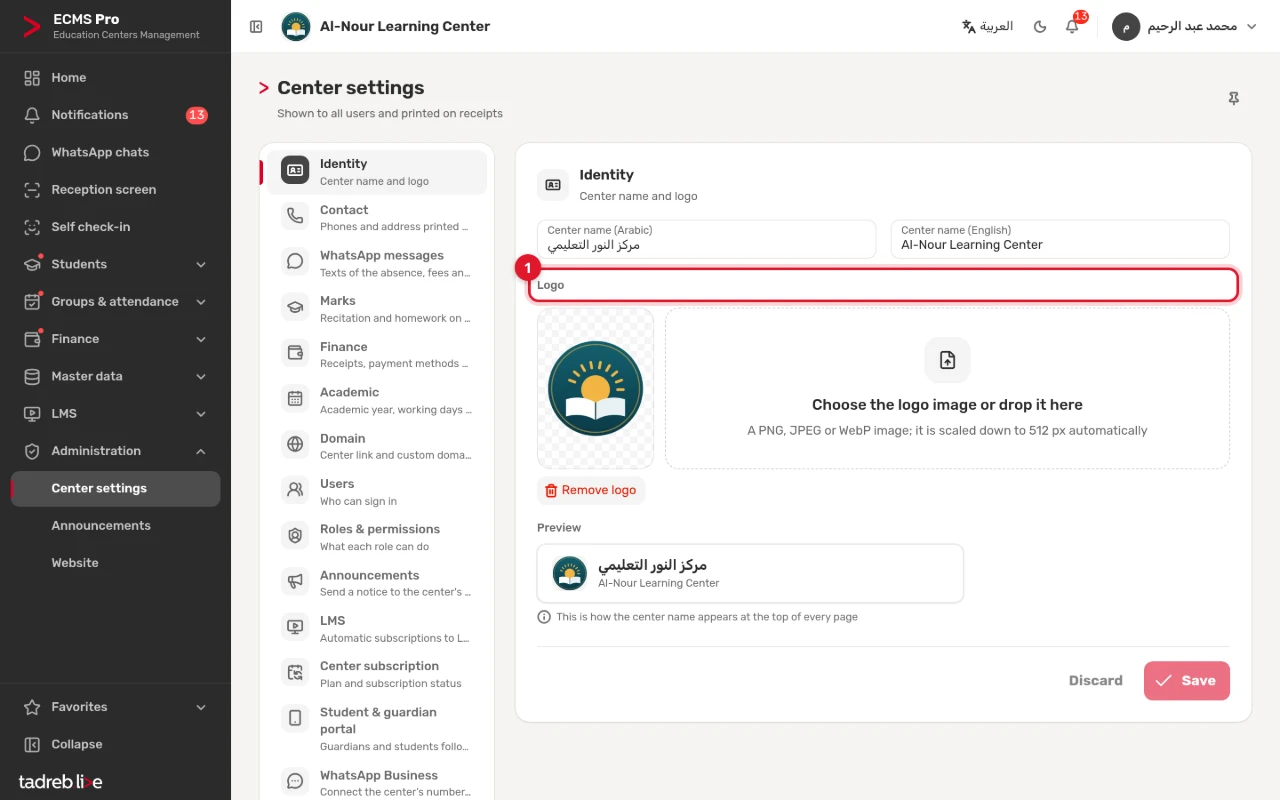1280x800 pixels.
Task: Expand the Favorites section
Action: pos(115,707)
